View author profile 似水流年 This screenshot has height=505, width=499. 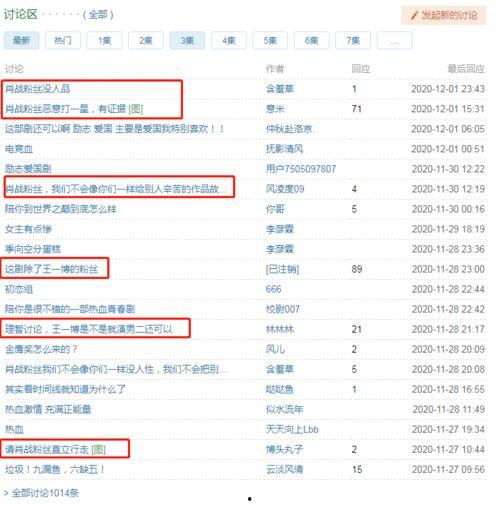click(x=284, y=409)
